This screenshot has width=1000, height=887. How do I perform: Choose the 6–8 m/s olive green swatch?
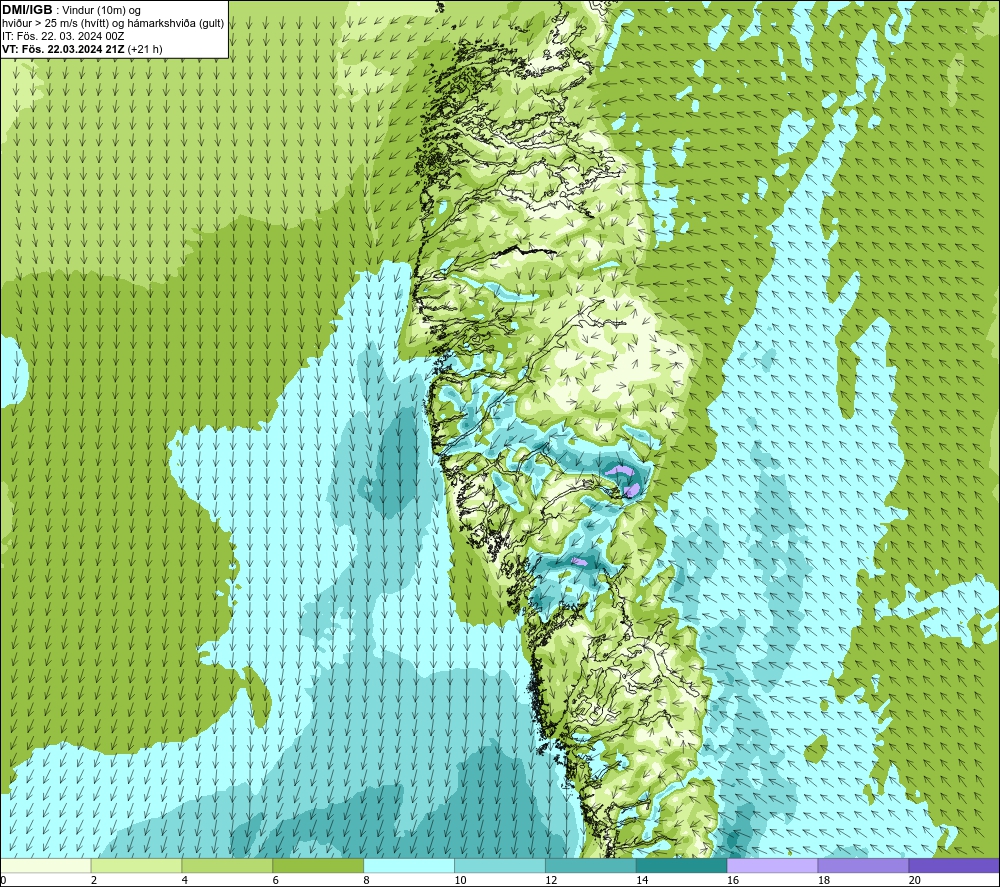[x=318, y=865]
